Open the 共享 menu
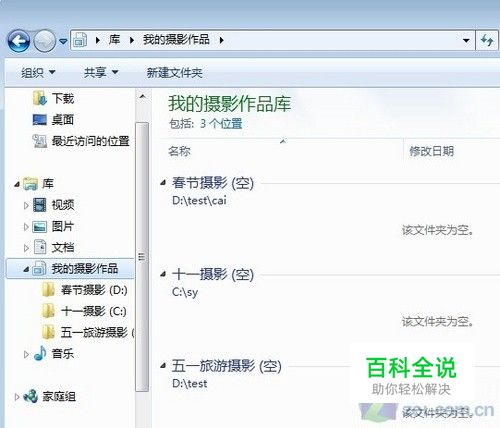Viewport: 500px width, 428px height. [101, 72]
